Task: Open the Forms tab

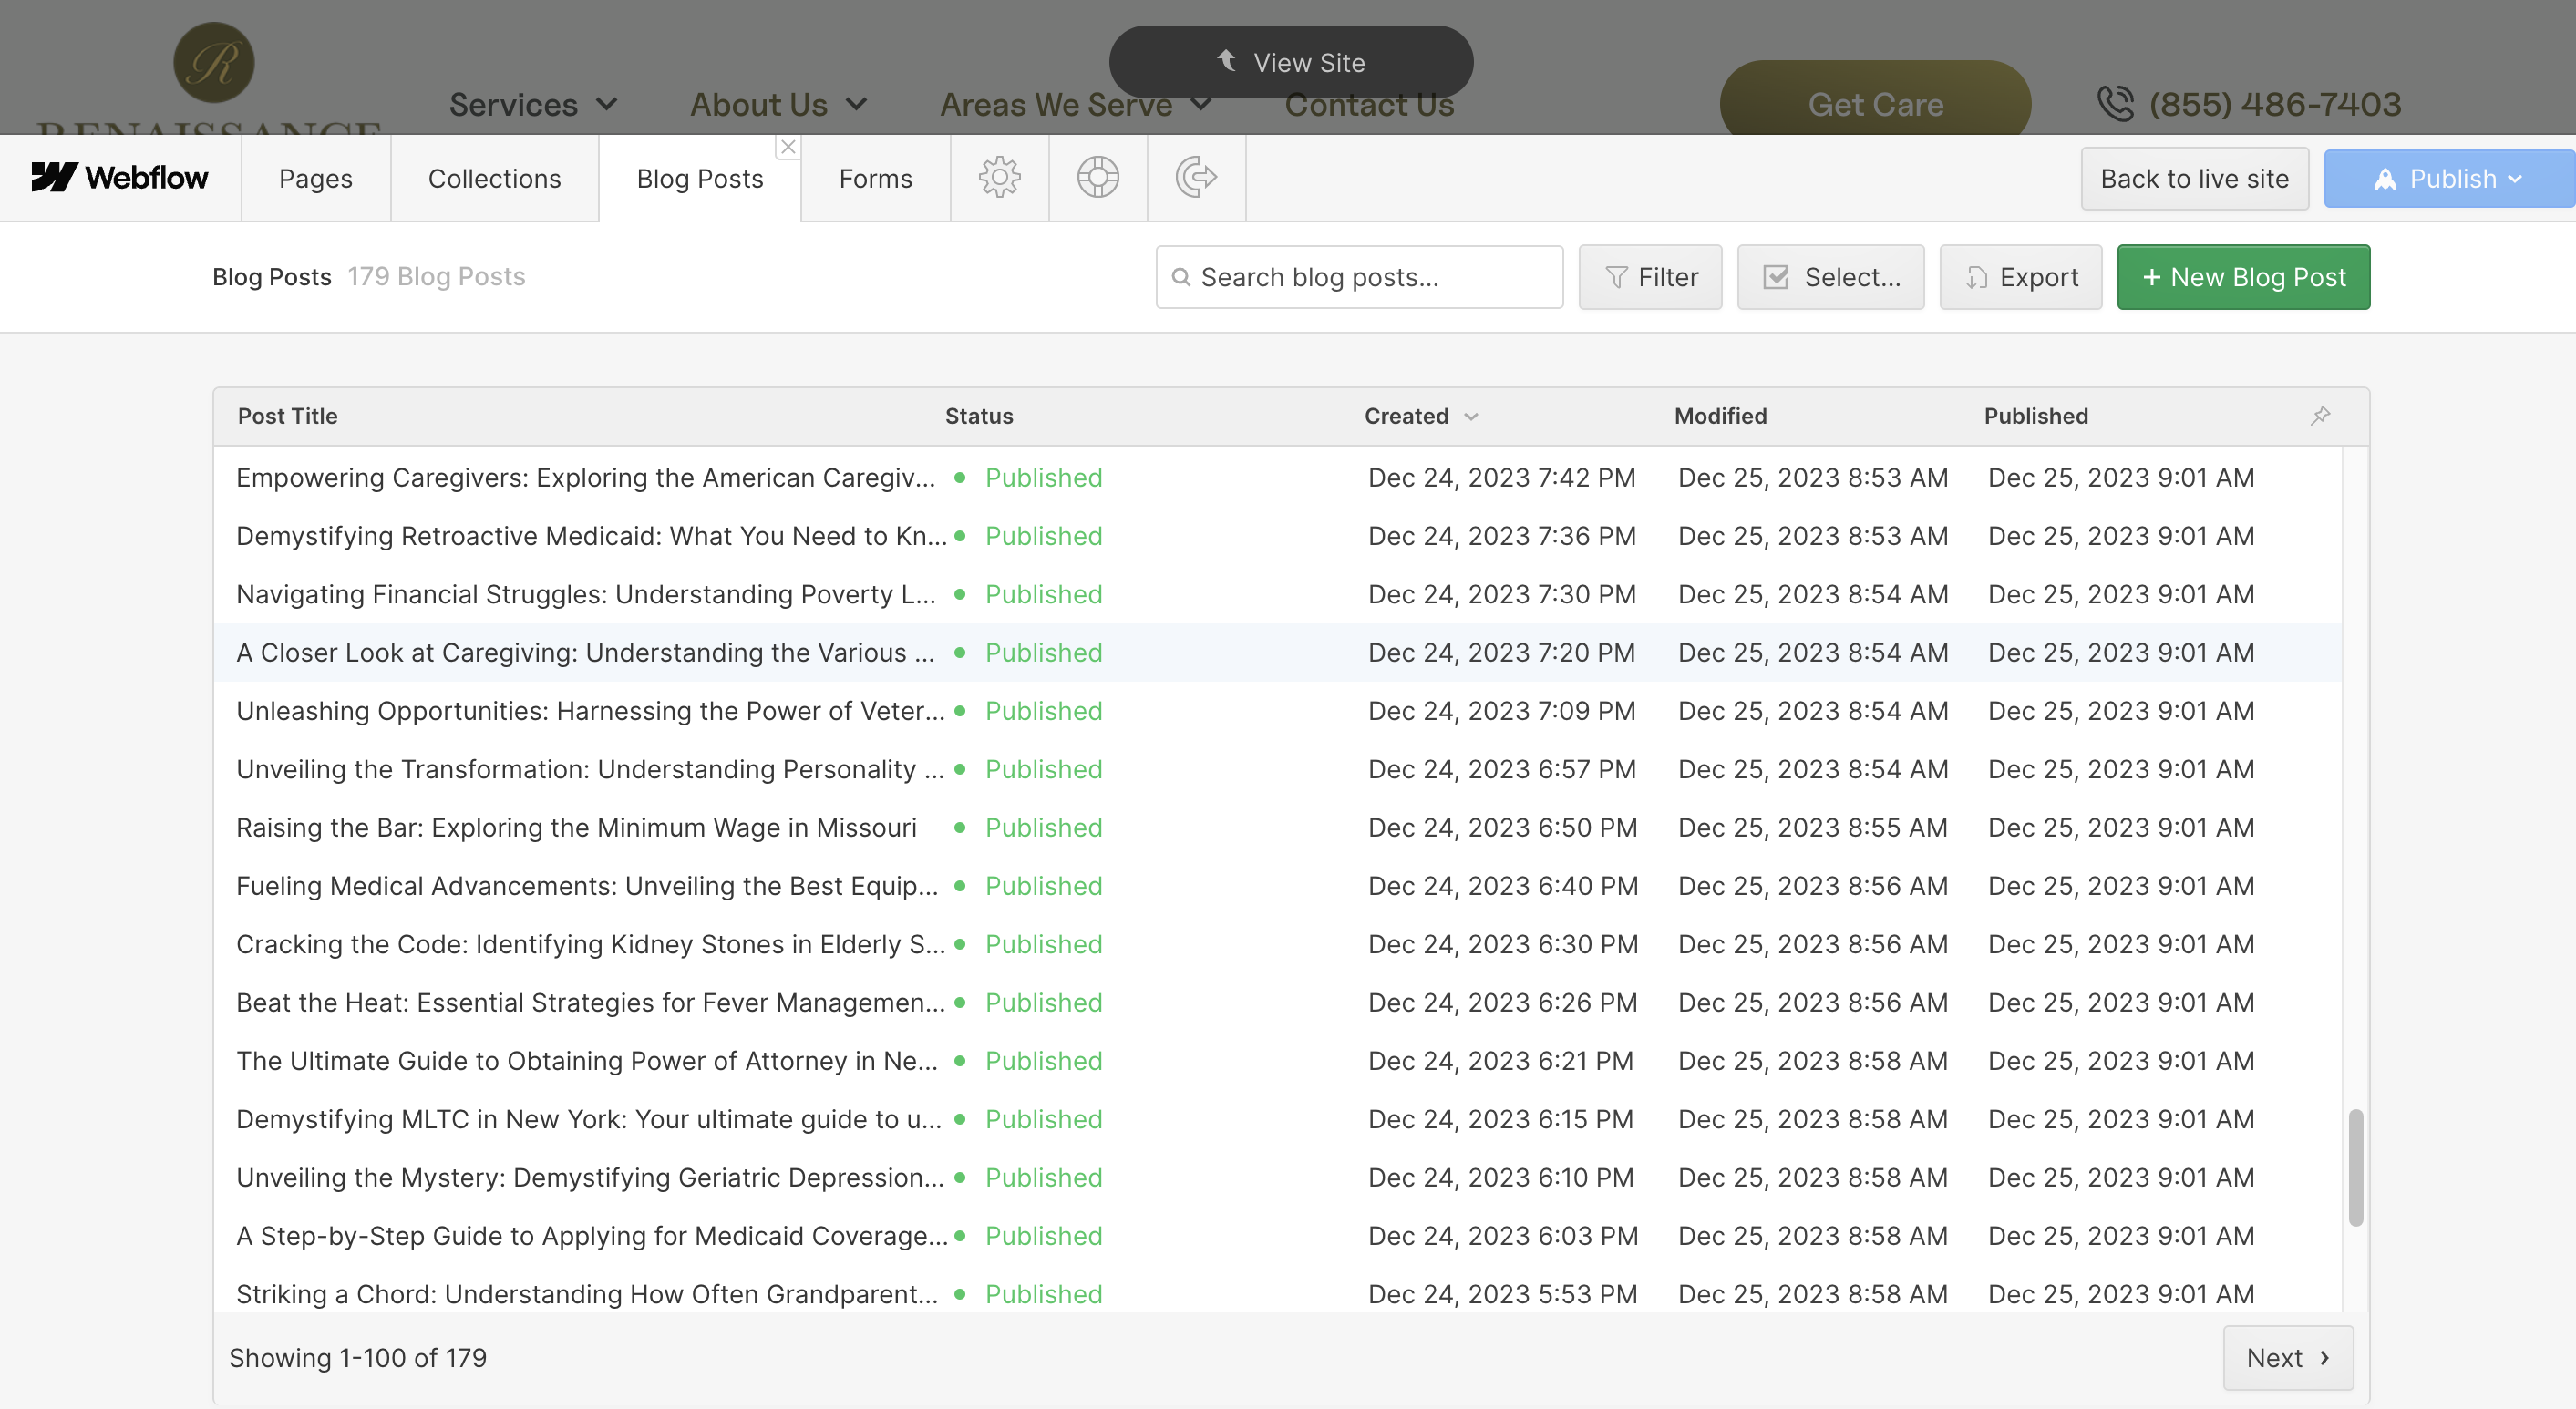Action: coord(875,178)
